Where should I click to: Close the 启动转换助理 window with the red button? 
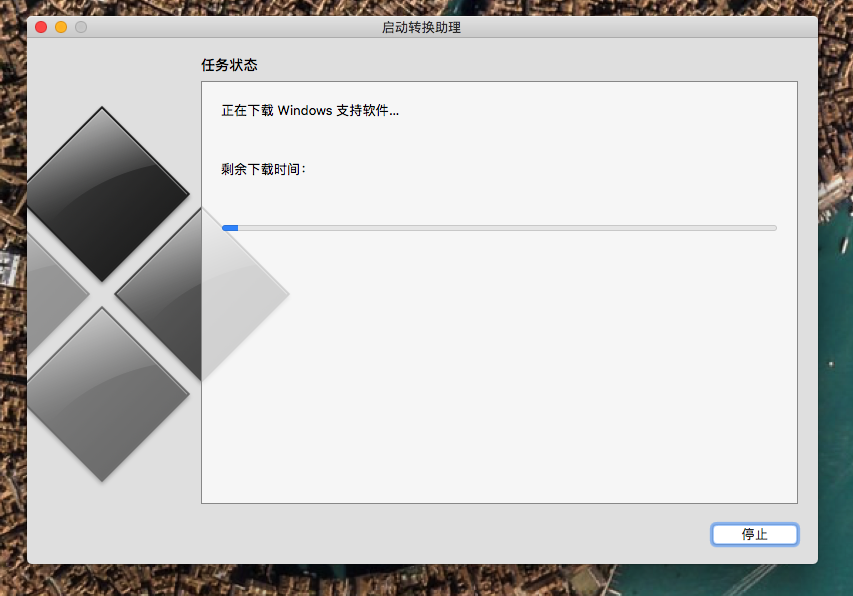click(41, 27)
